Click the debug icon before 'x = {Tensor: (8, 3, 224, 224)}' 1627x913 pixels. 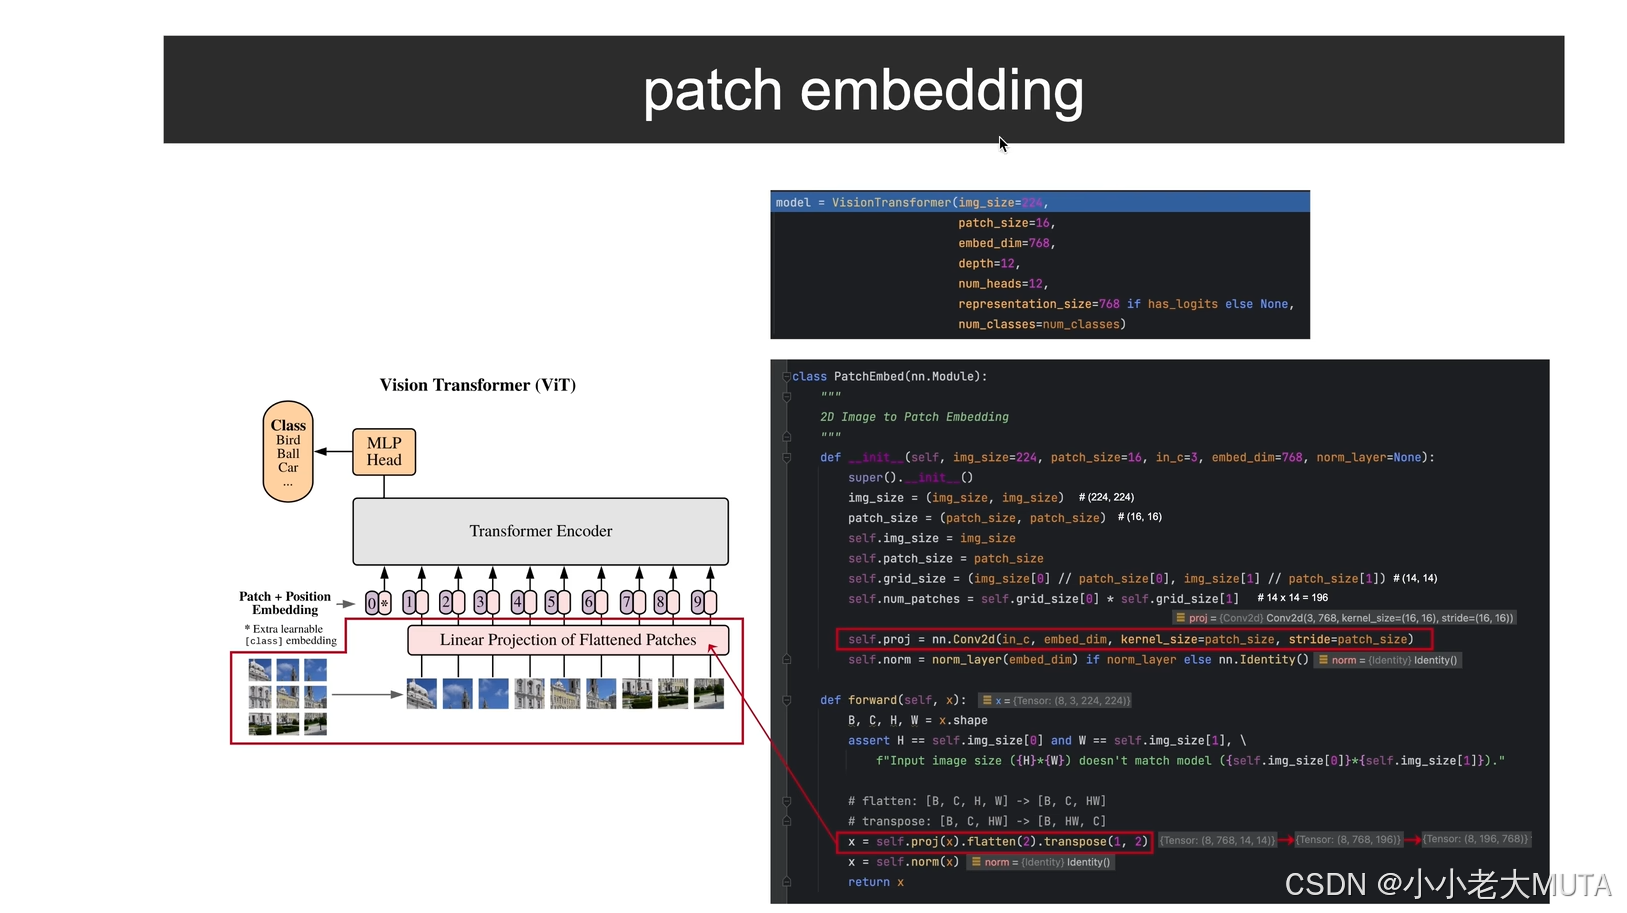pyautogui.click(x=986, y=700)
